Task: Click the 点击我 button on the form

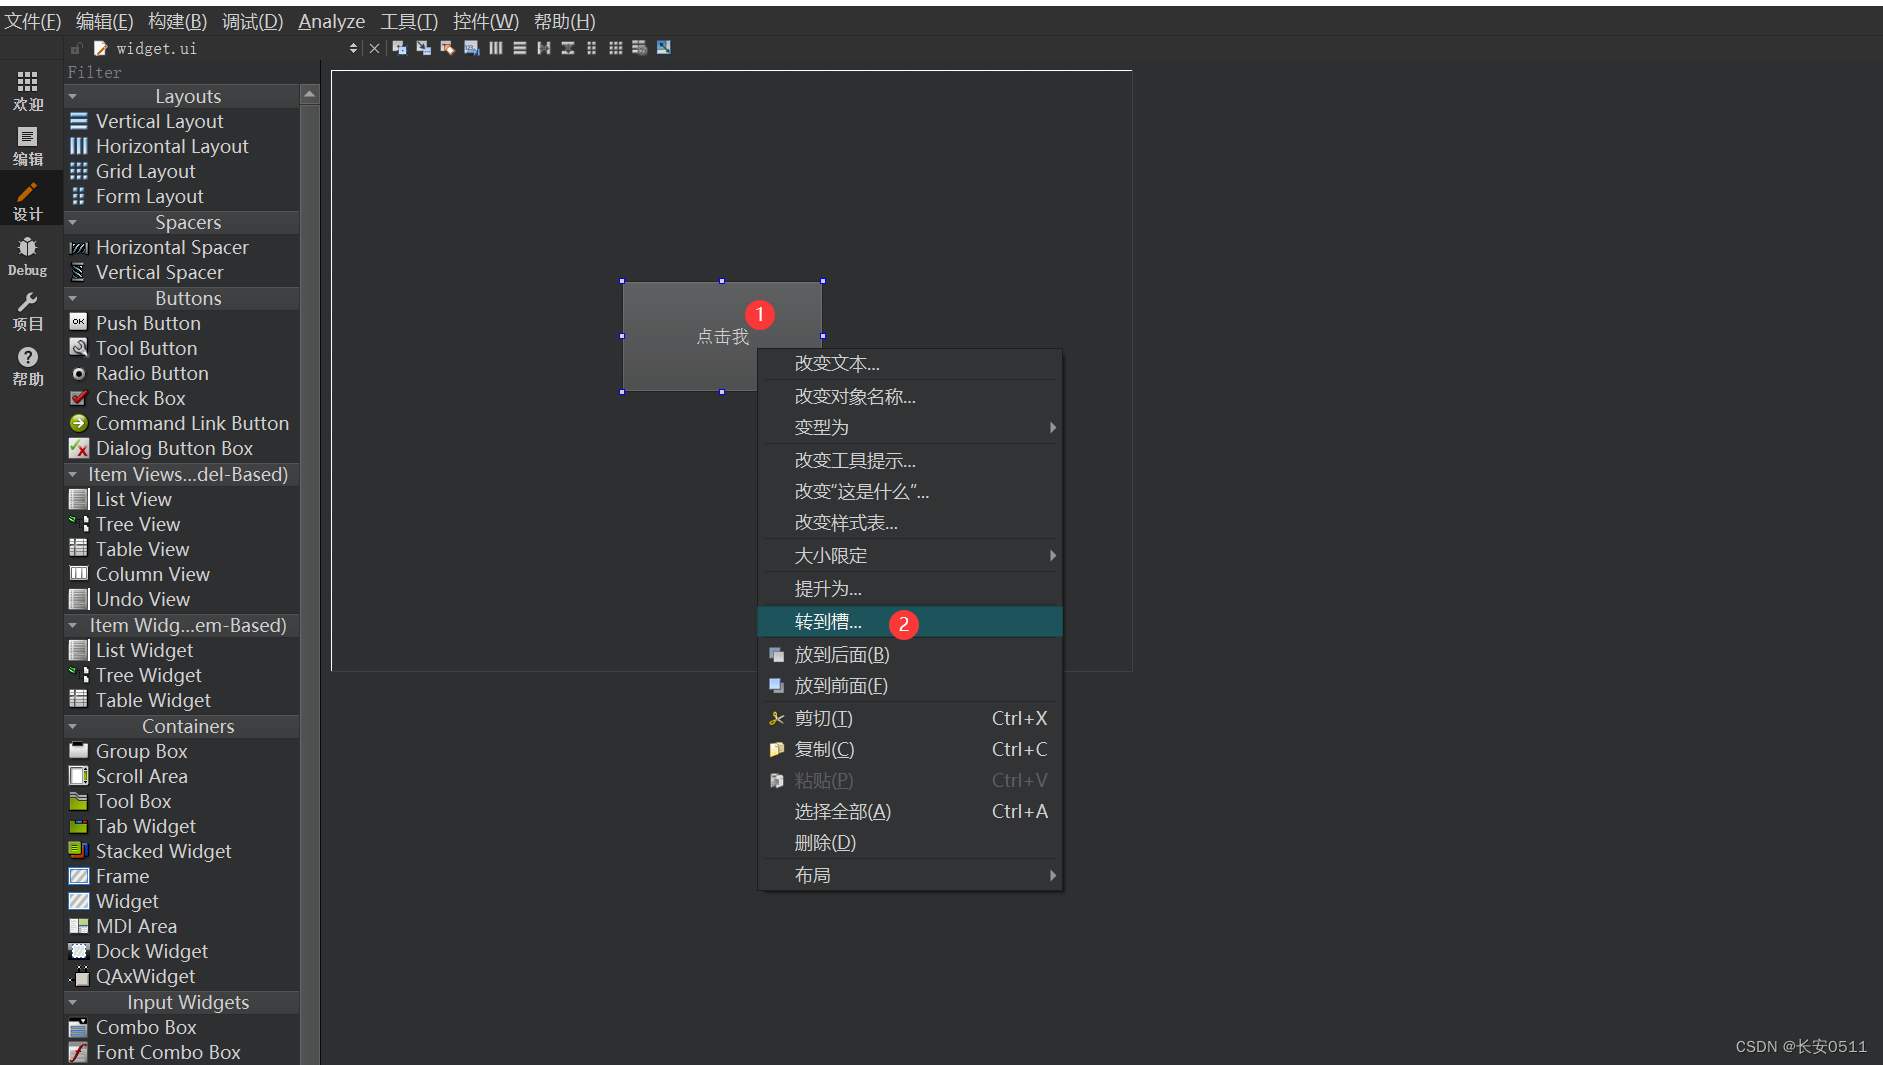Action: [x=722, y=336]
